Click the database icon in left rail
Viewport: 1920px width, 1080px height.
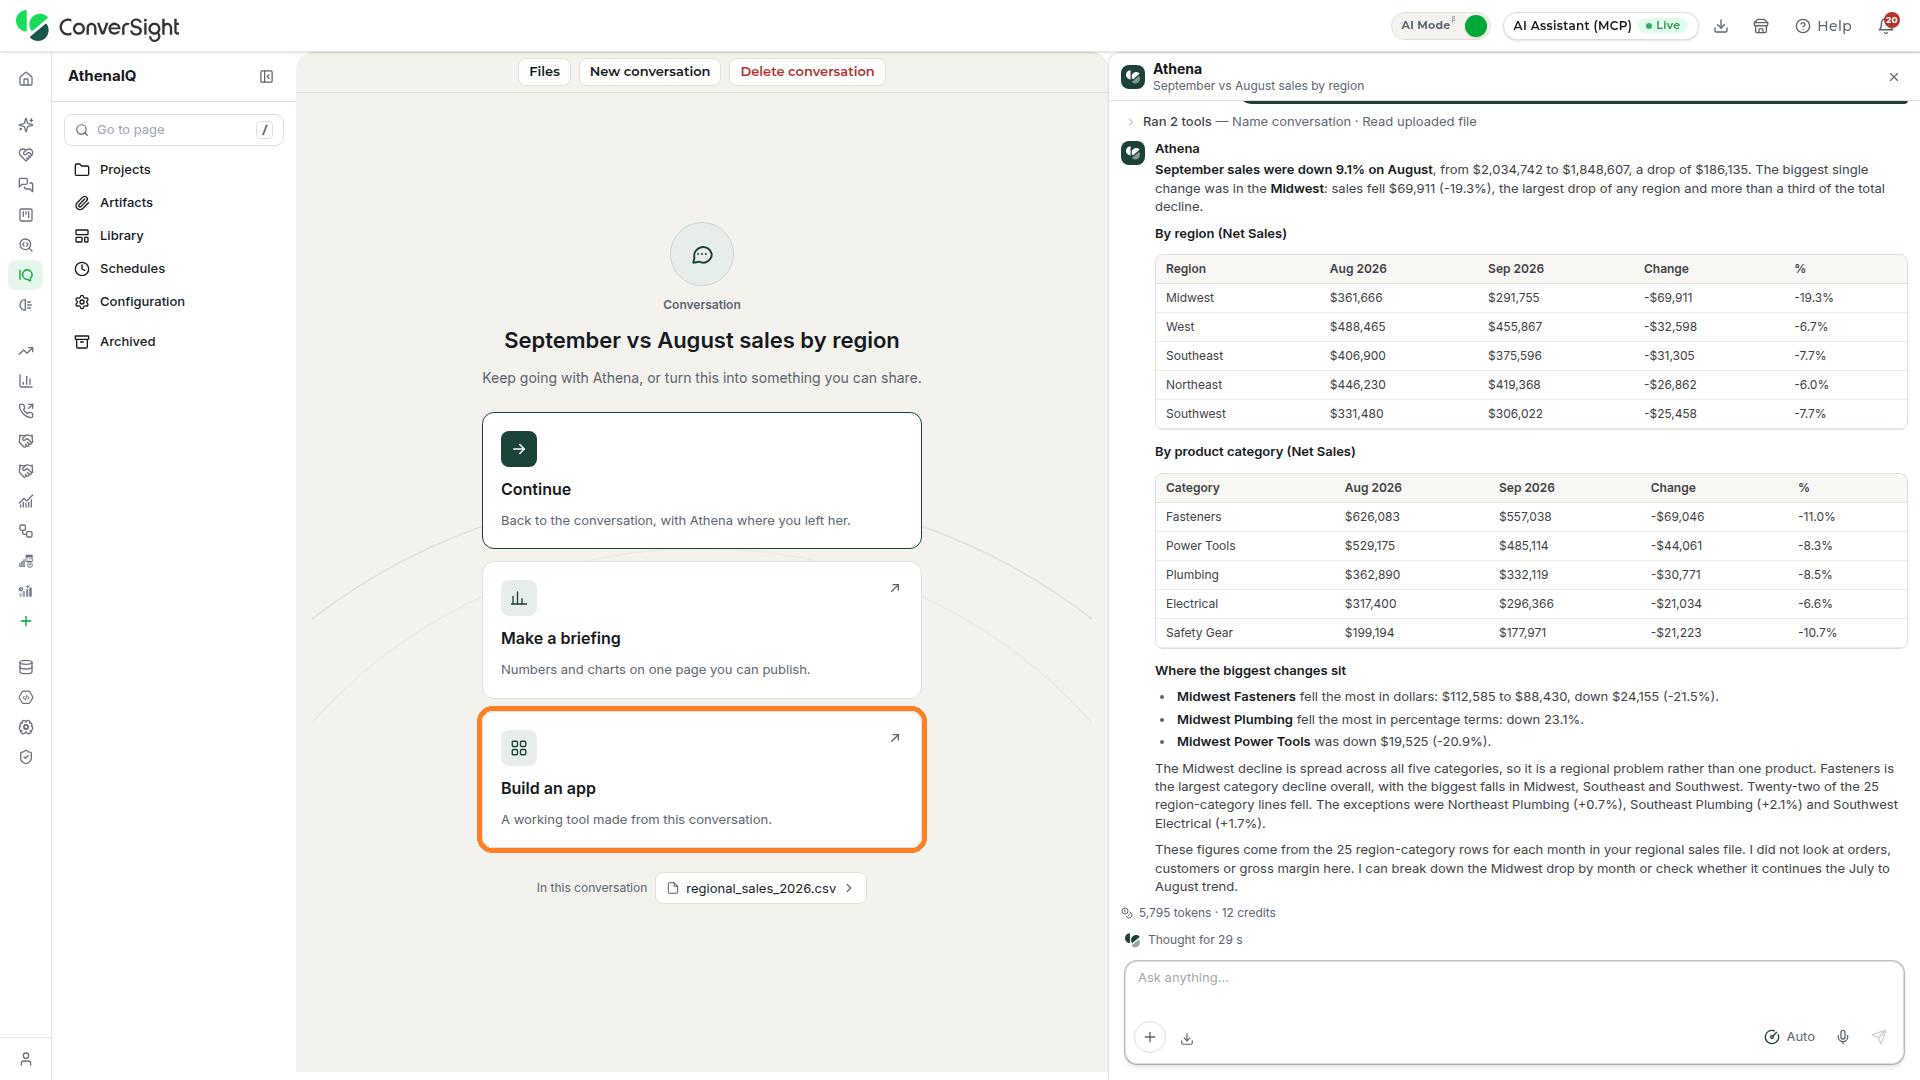[26, 667]
